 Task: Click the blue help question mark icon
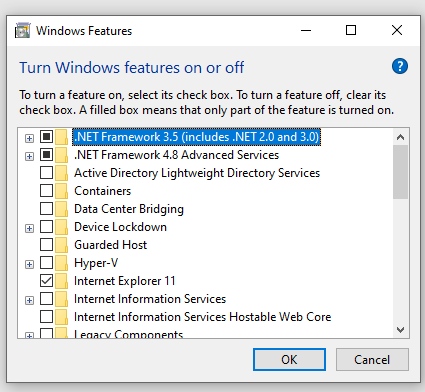[400, 66]
